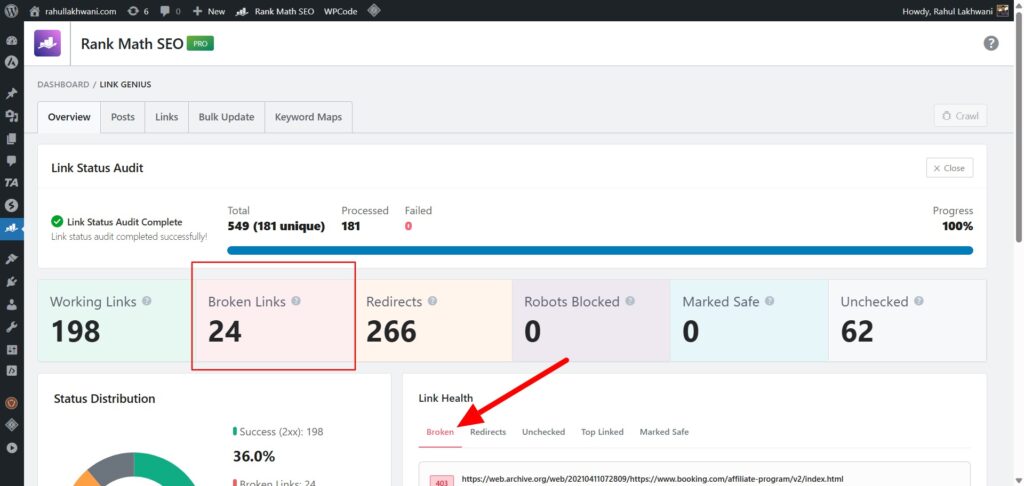The width and height of the screenshot is (1024, 486).
Task: Close the Link Status Audit panel
Action: [949, 168]
